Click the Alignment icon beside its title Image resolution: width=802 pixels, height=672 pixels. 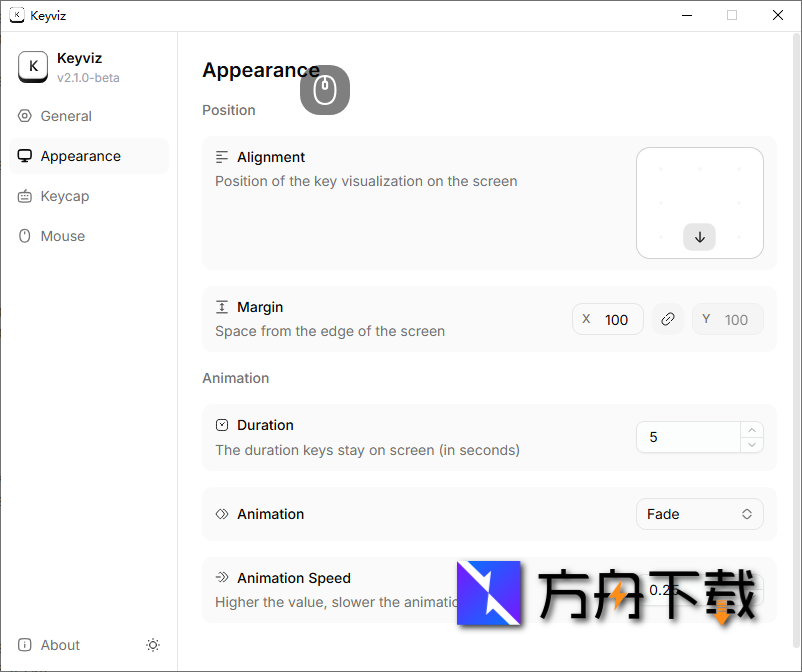point(222,157)
